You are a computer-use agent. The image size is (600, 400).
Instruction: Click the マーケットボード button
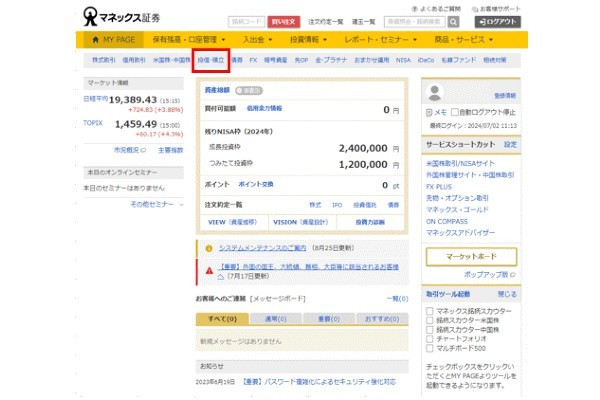(471, 256)
